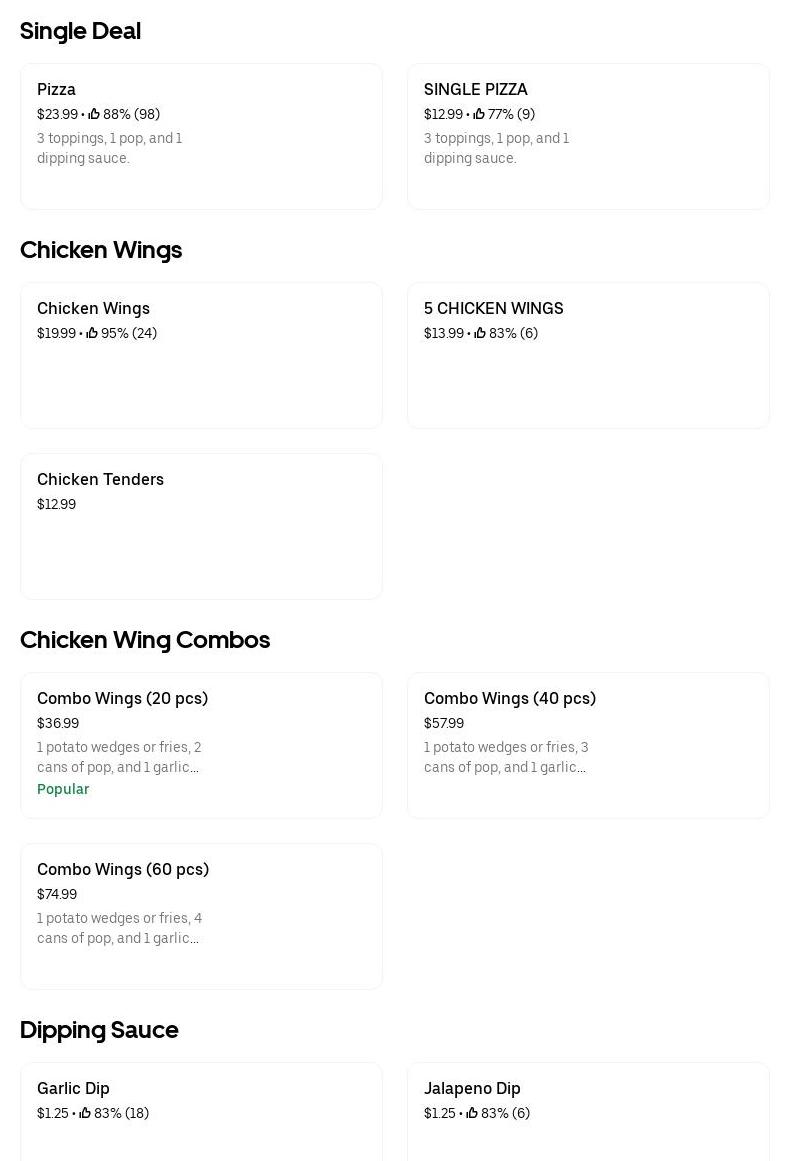
Task: Click thumbs-up icon next to Garlic Dip
Action: 85,1113
